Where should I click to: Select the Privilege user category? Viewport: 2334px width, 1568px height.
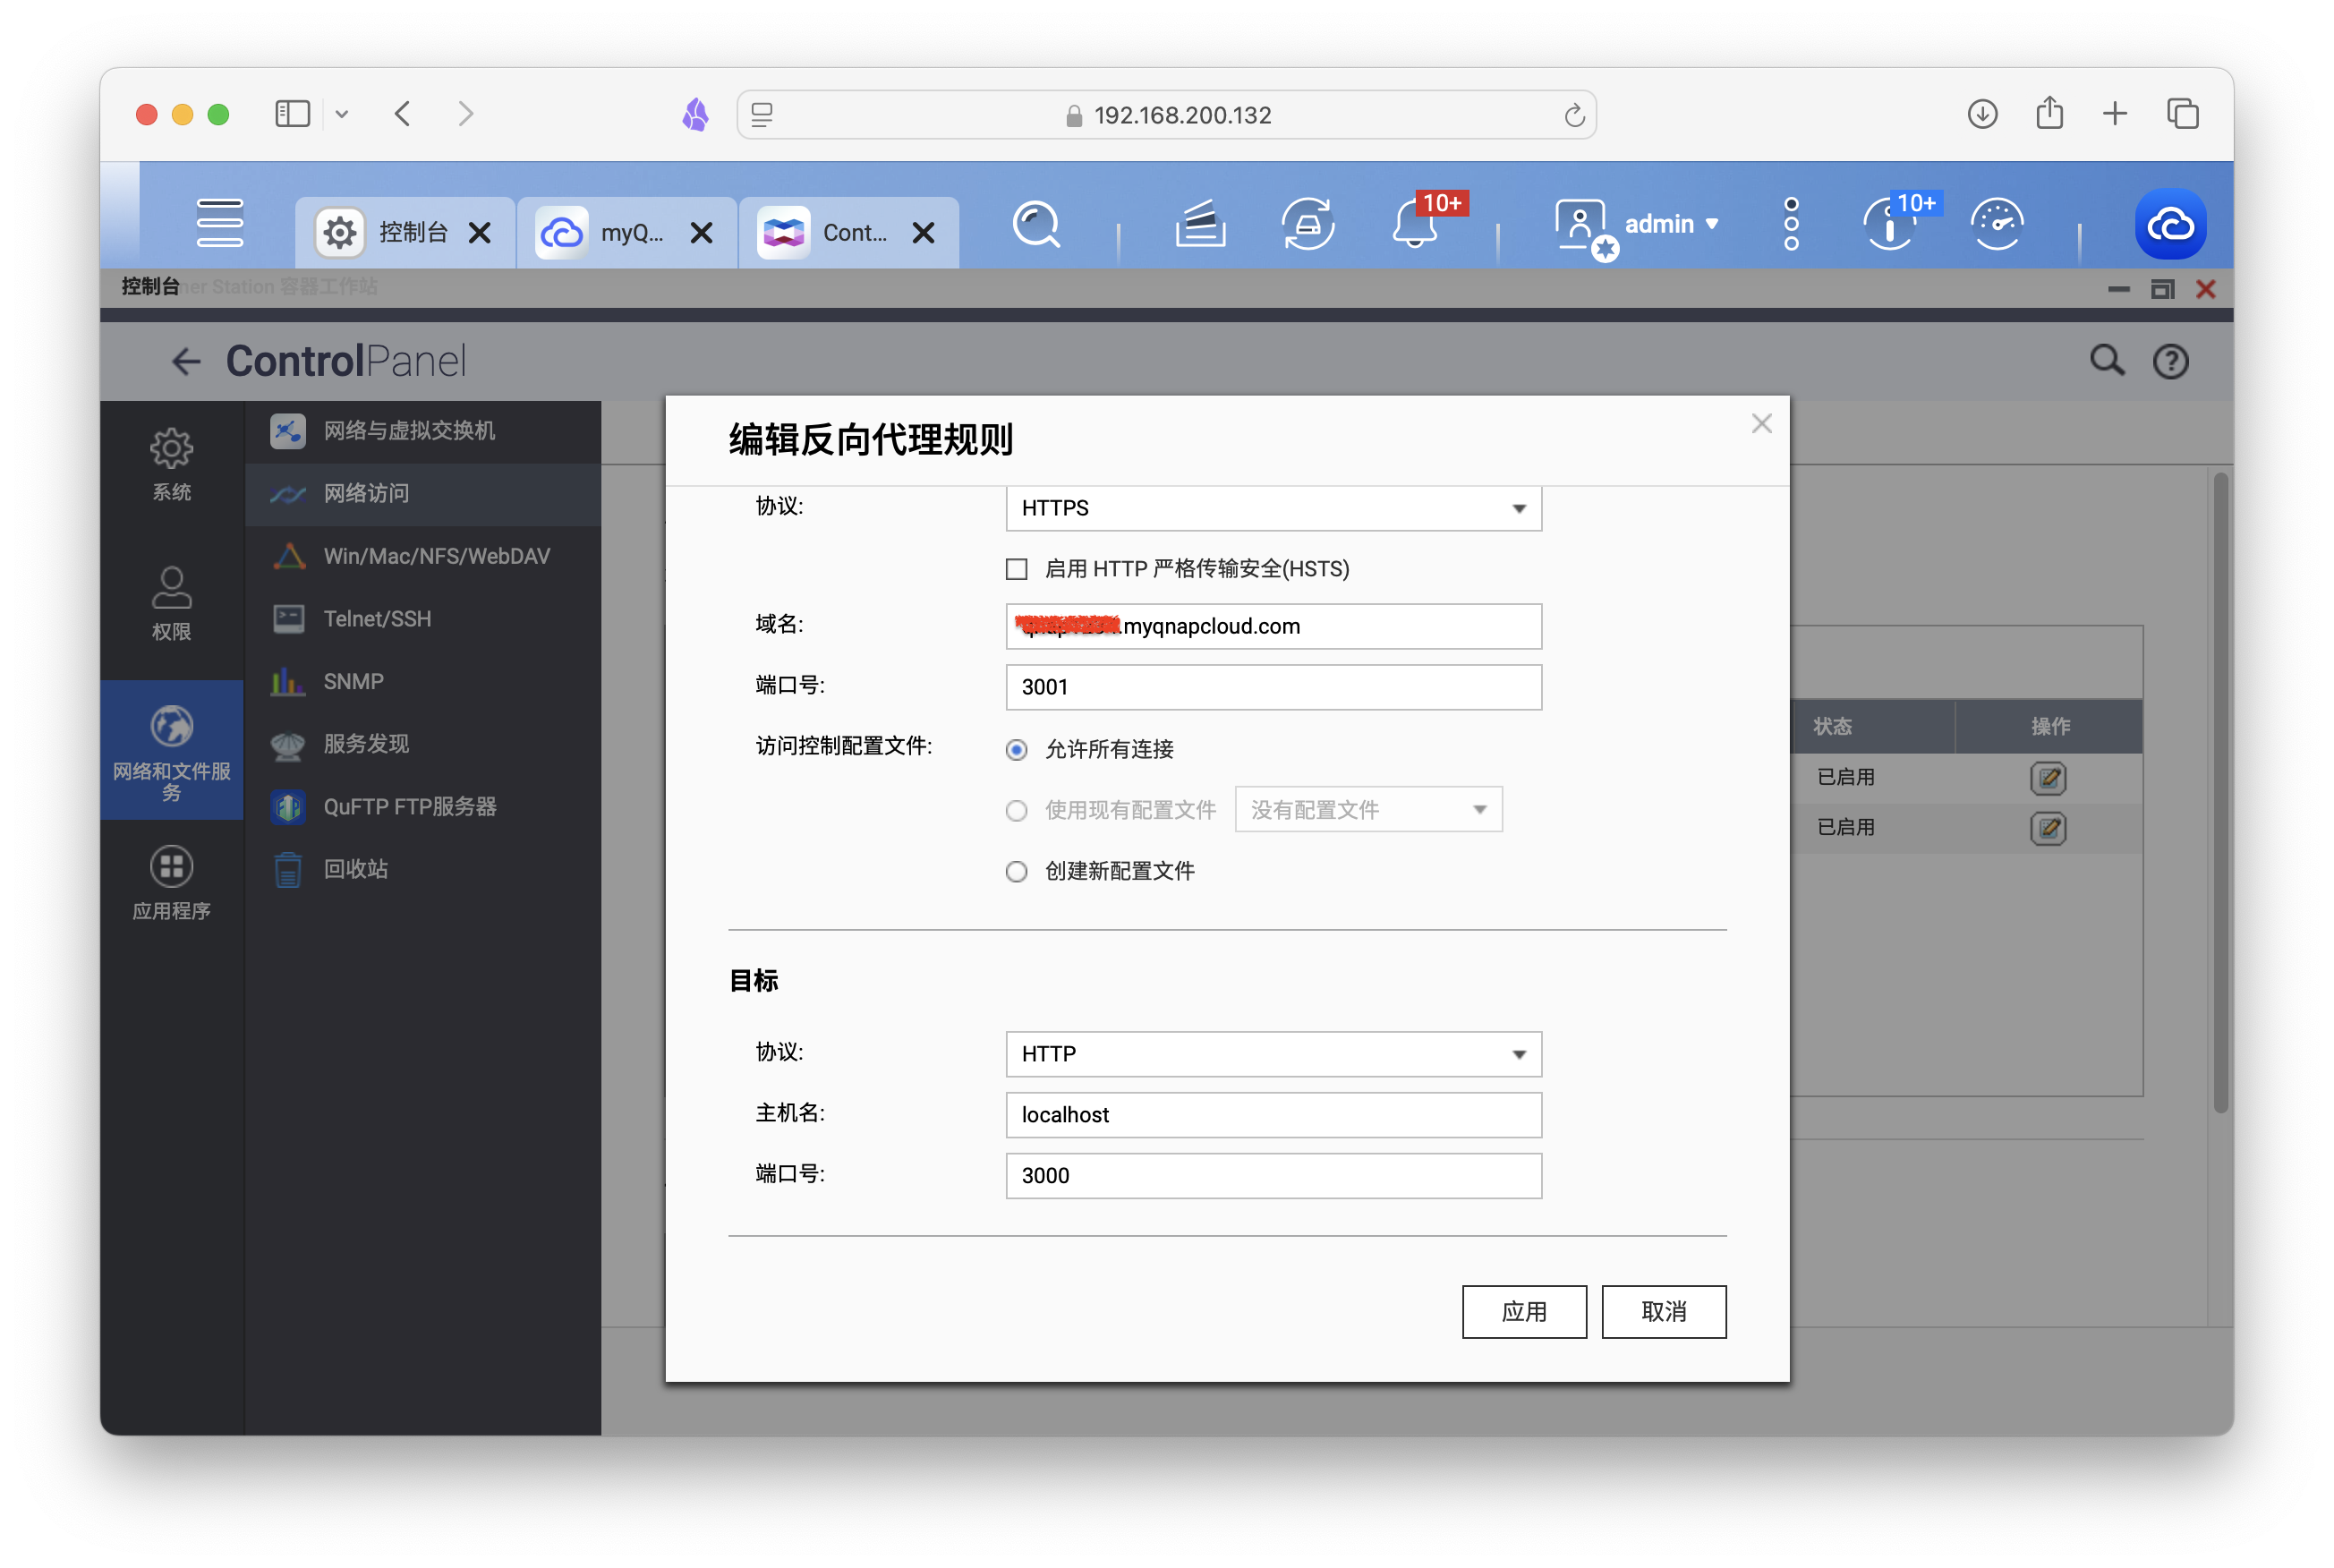[171, 603]
